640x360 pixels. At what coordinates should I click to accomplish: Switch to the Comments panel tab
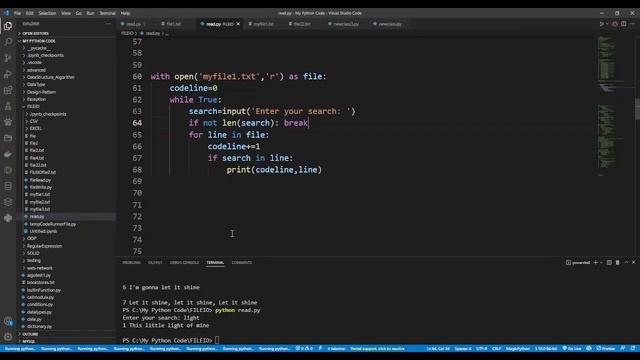coord(242,262)
